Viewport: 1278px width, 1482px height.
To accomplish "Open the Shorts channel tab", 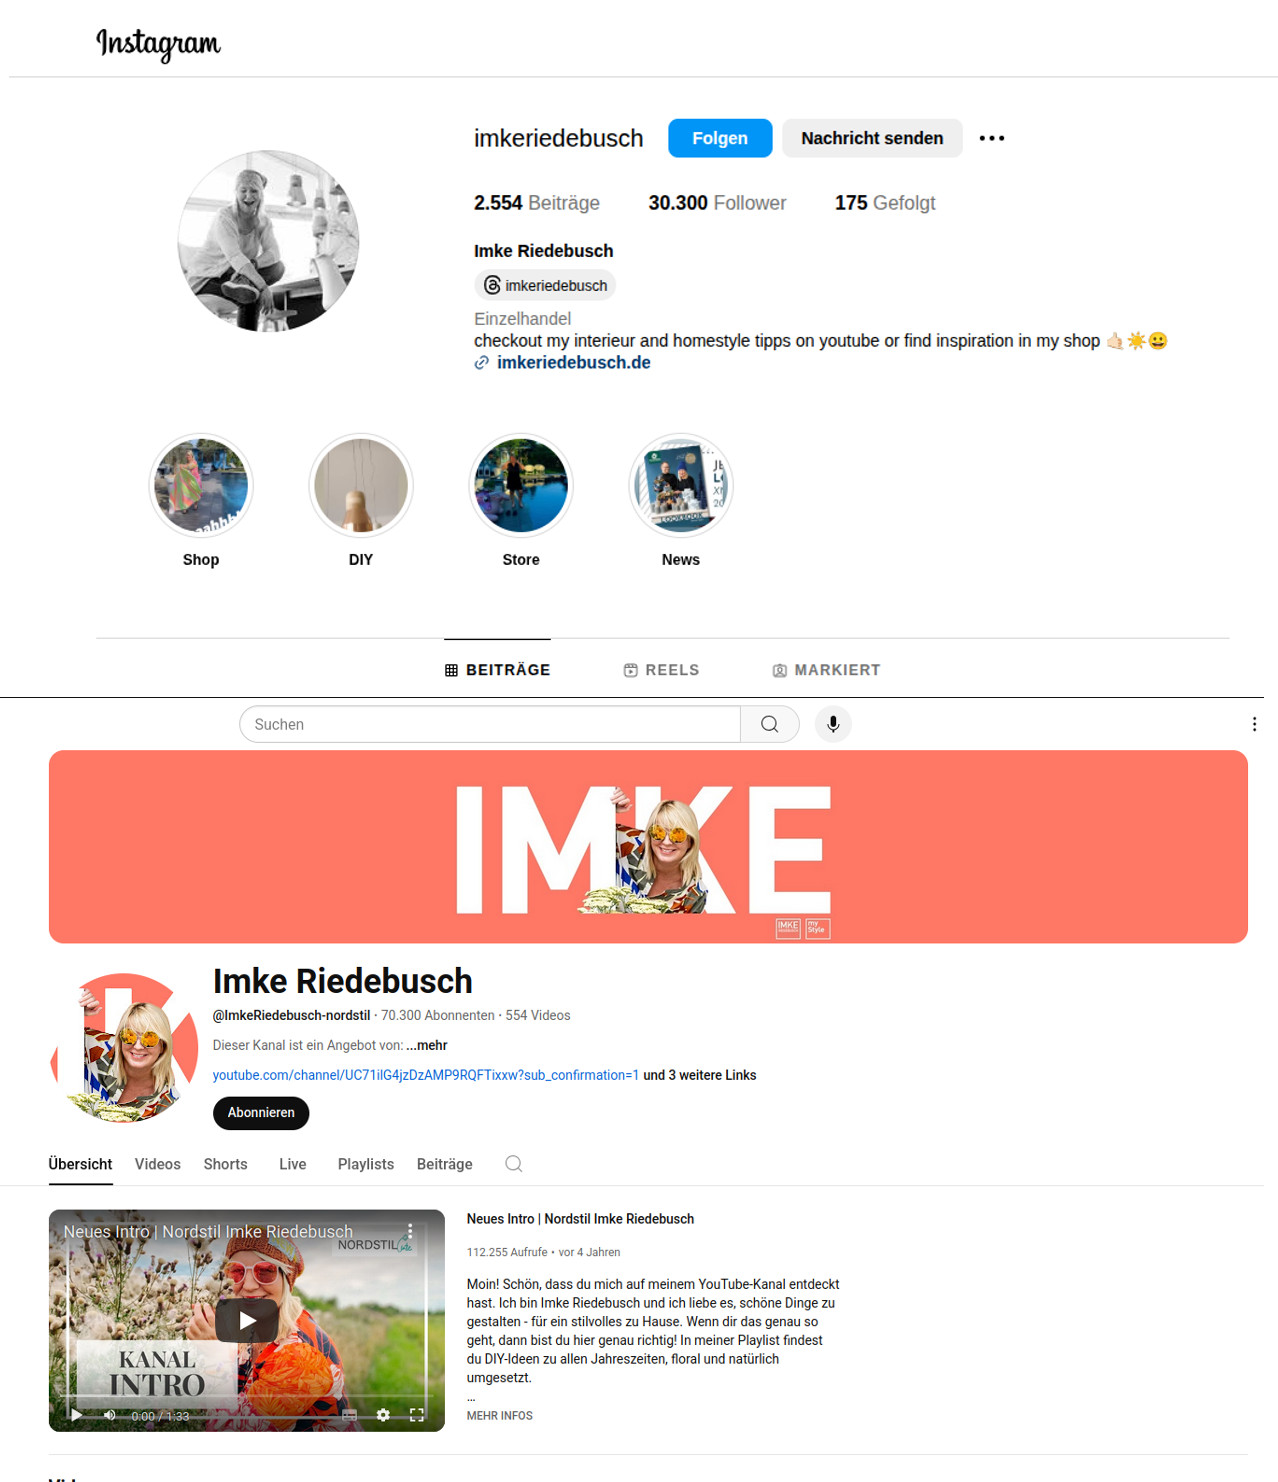I will [225, 1164].
